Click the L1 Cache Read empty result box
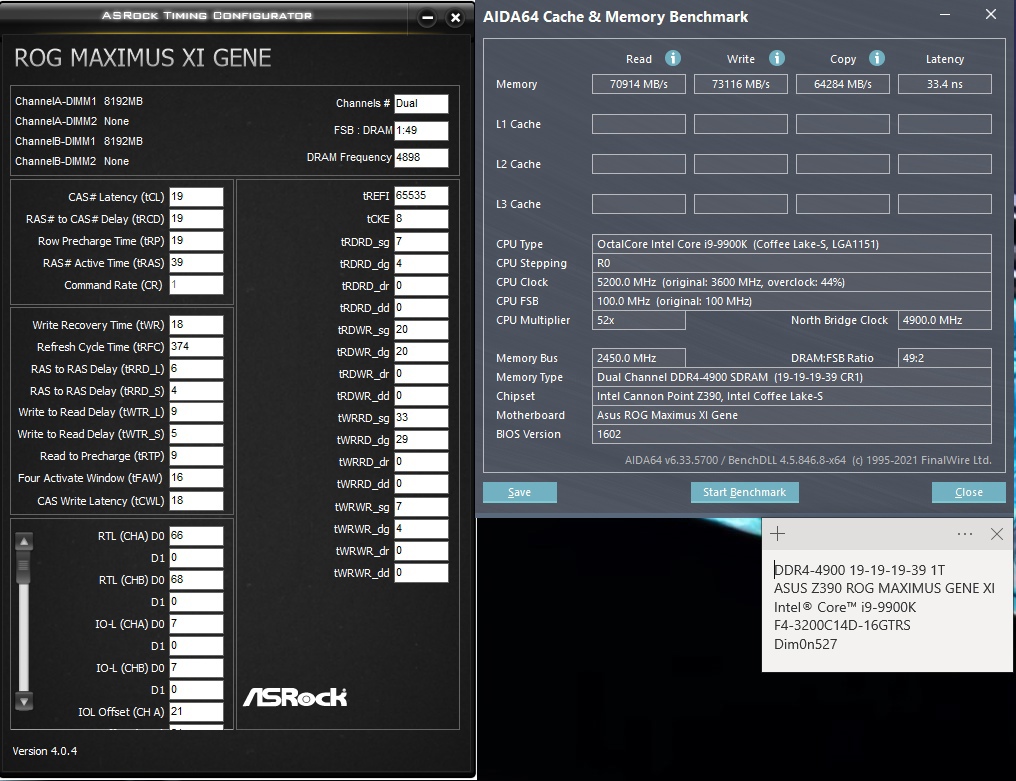The height and width of the screenshot is (781, 1016). pos(639,124)
